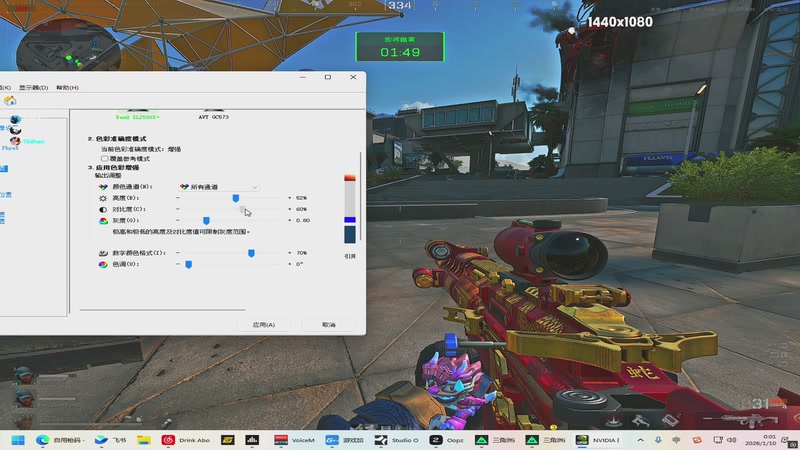Switch to the NVIDIA taskbar item
800x450 pixels.
[597, 440]
